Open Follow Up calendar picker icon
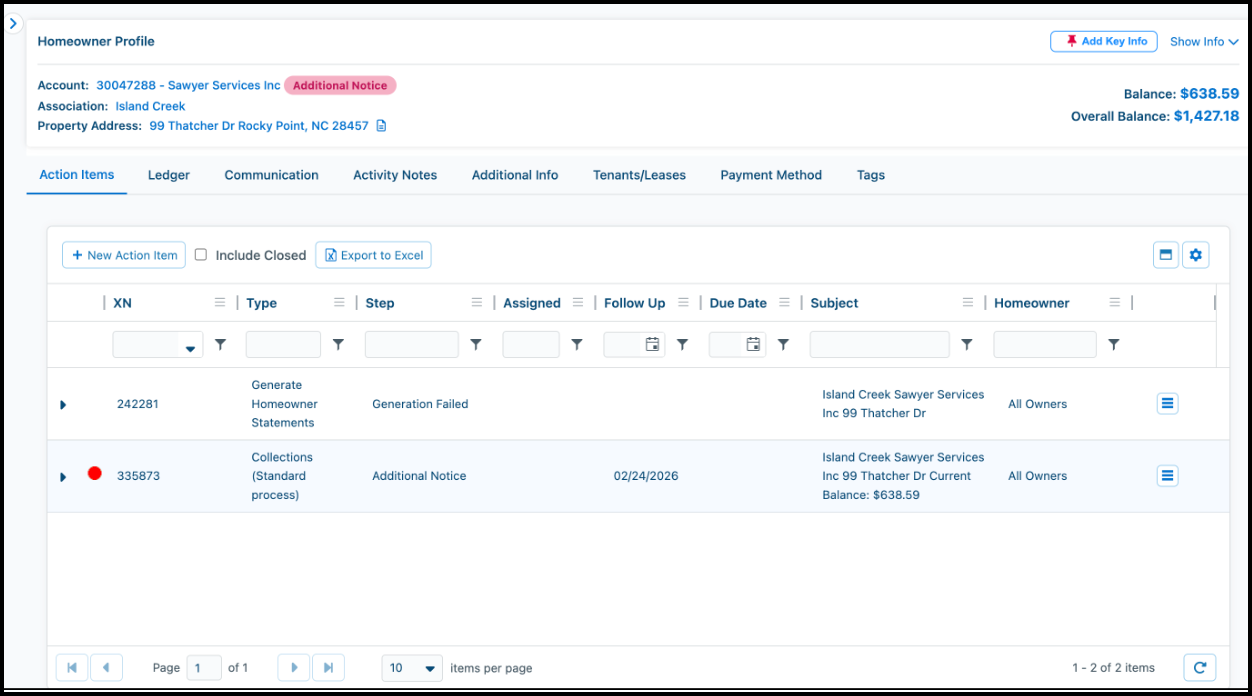 652,344
